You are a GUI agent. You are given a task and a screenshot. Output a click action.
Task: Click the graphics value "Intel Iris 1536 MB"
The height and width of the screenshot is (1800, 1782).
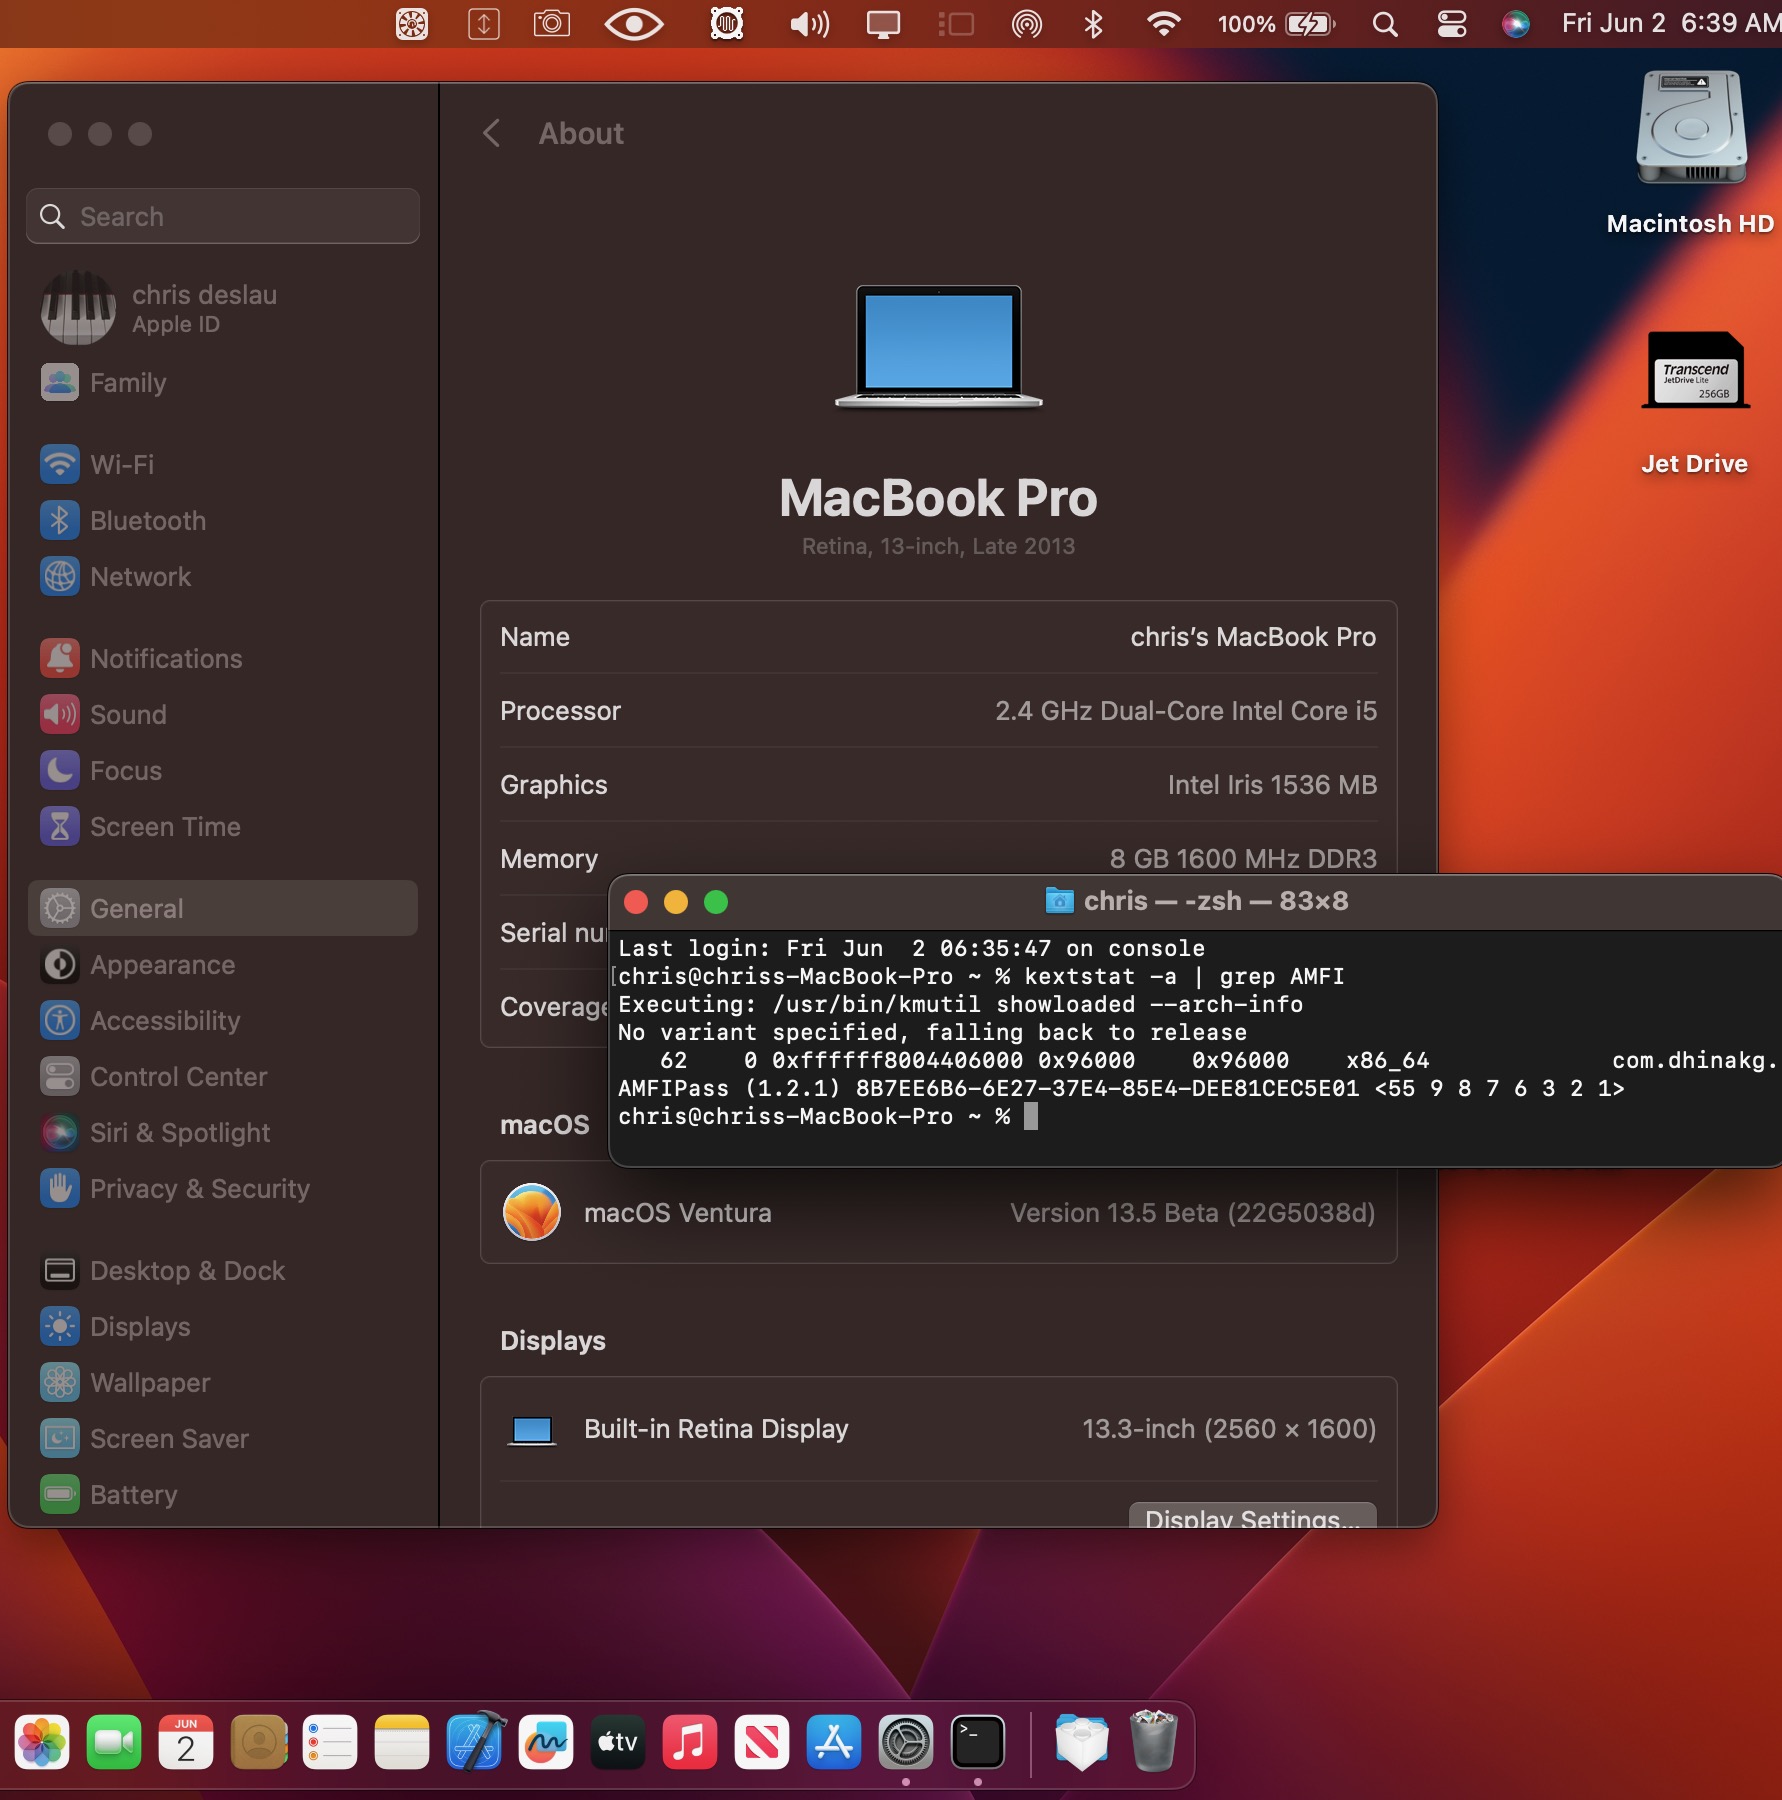pos(1272,785)
